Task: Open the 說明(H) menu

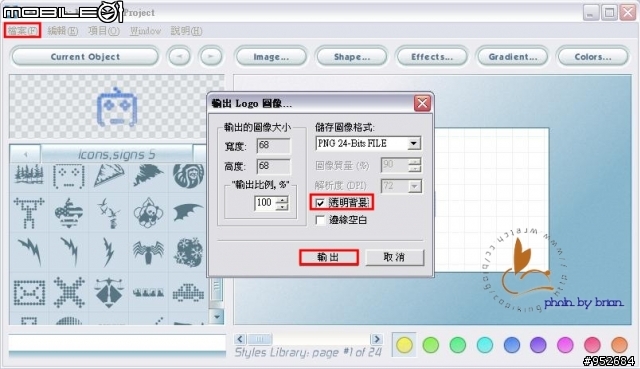Action: [186, 31]
